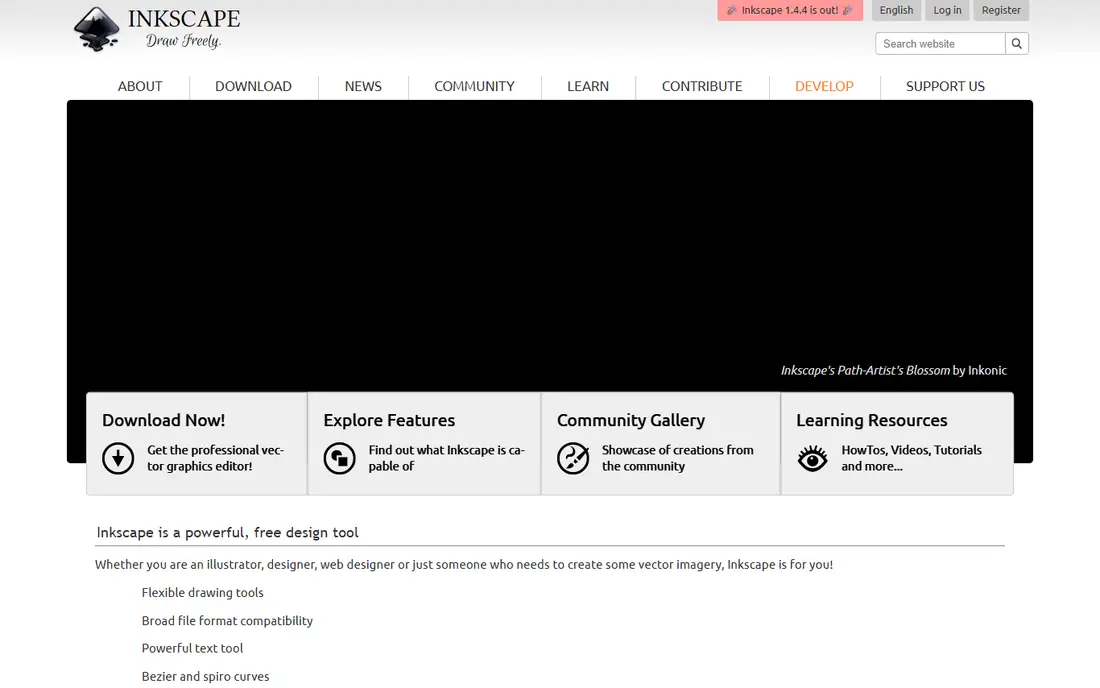This screenshot has height=688, width=1100.
Task: Click the Learning Resources eye icon
Action: (x=812, y=459)
